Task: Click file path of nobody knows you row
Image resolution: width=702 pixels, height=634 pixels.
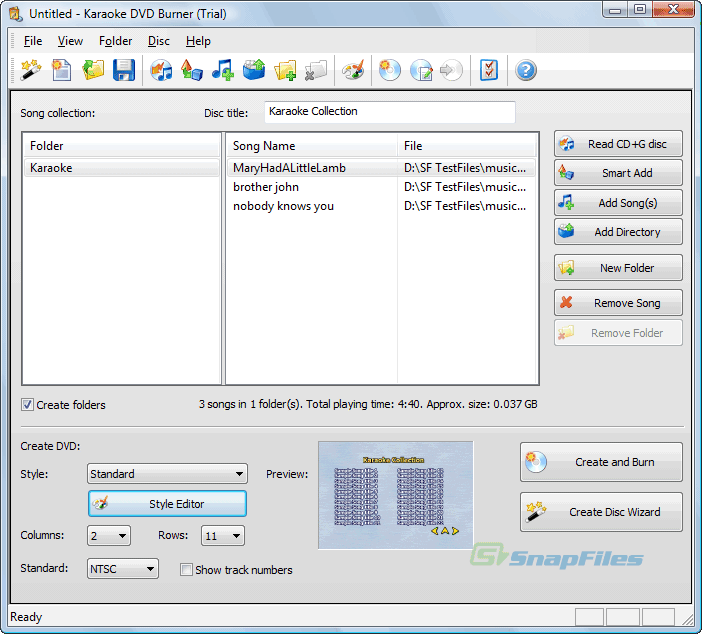Action: point(465,206)
